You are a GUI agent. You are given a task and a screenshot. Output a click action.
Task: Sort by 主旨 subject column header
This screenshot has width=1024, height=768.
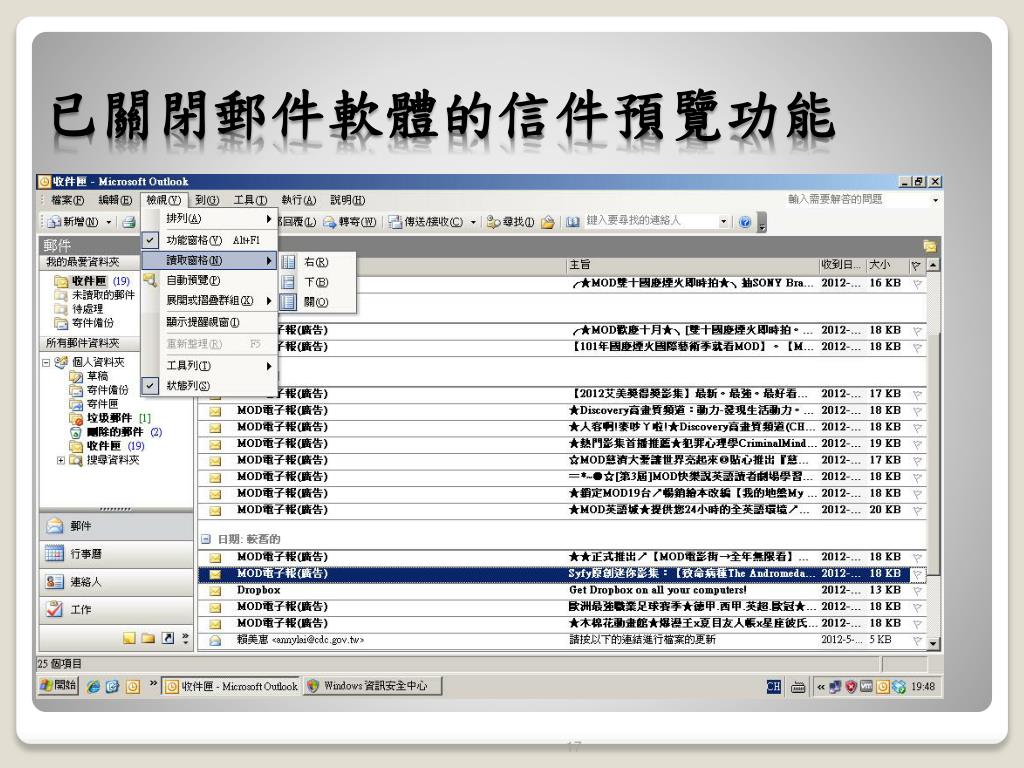coord(693,264)
